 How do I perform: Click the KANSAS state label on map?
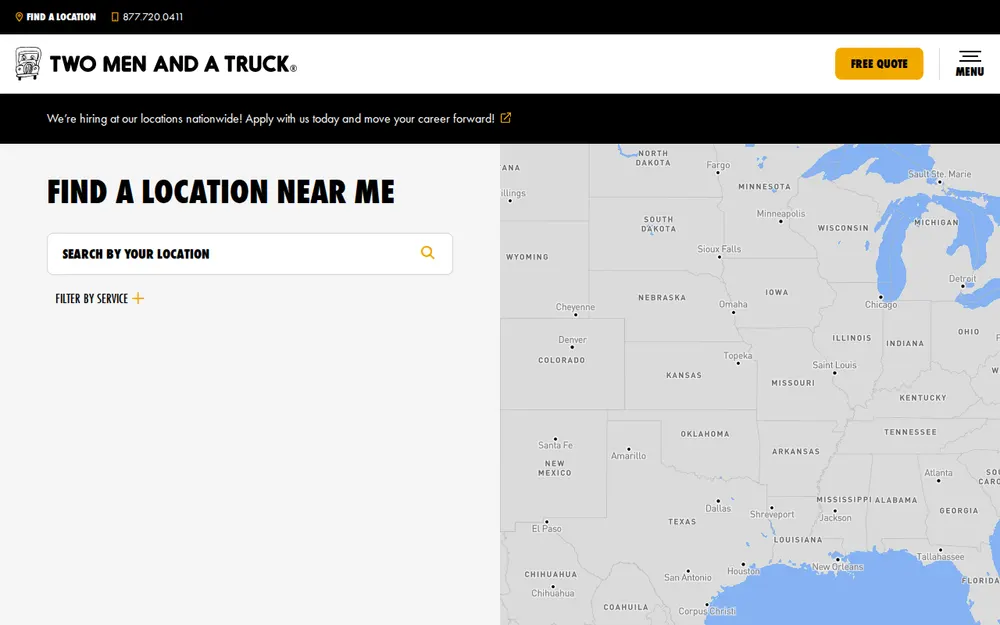(x=684, y=375)
